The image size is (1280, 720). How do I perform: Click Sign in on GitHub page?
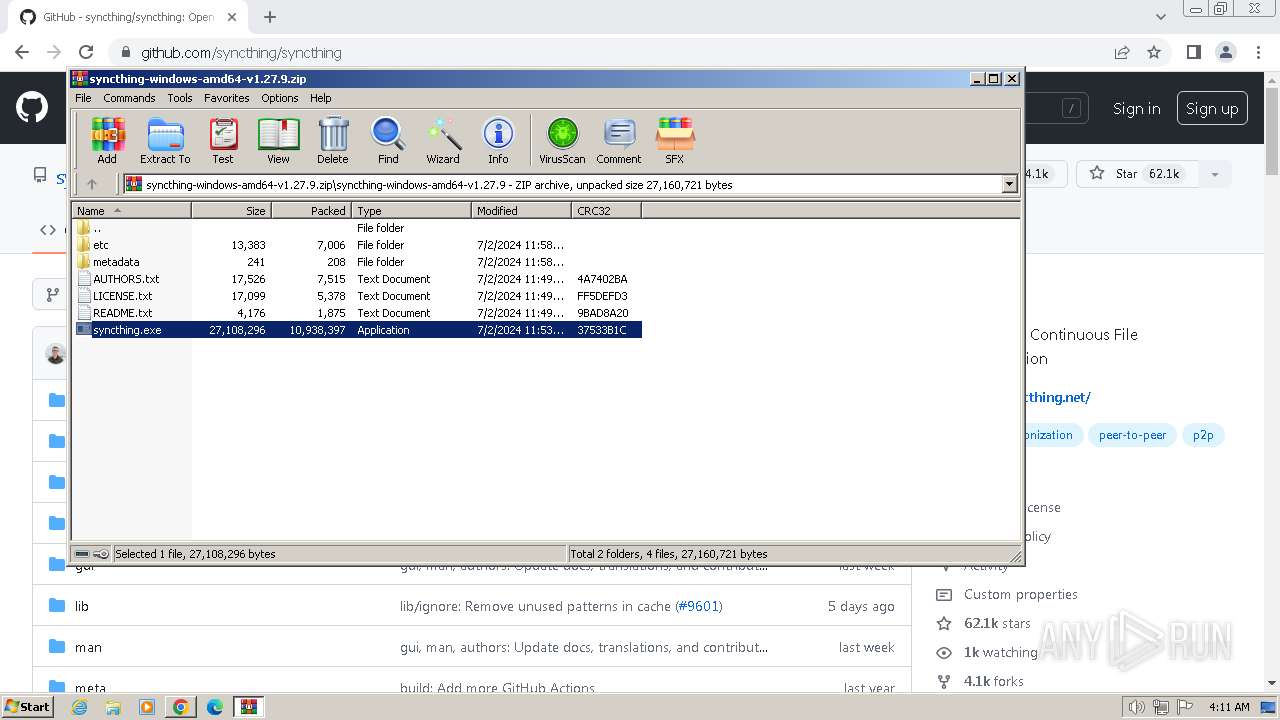point(1136,109)
